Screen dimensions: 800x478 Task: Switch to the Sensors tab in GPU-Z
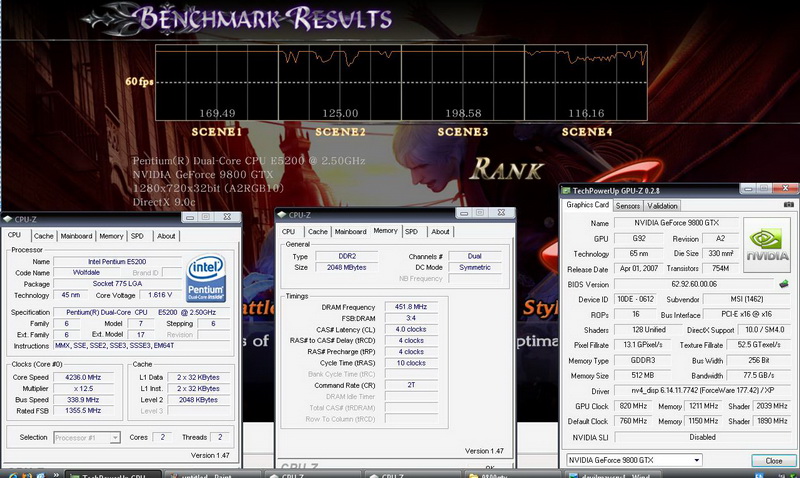point(628,206)
